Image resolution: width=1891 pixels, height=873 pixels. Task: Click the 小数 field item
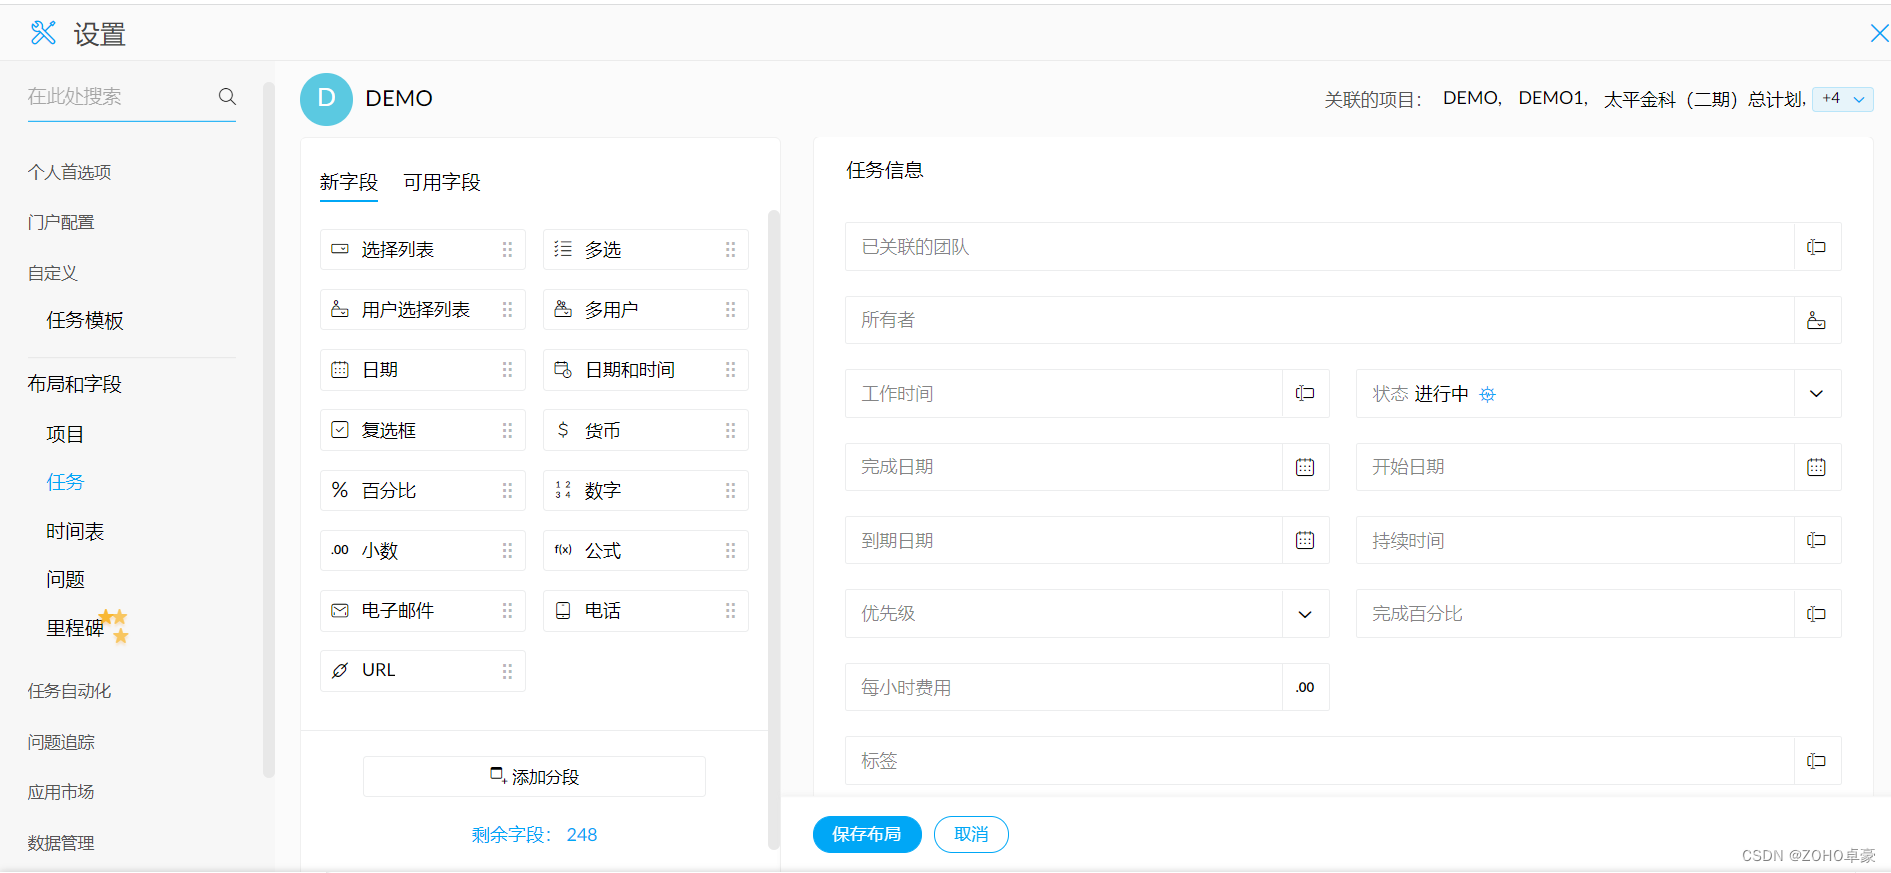tap(423, 550)
